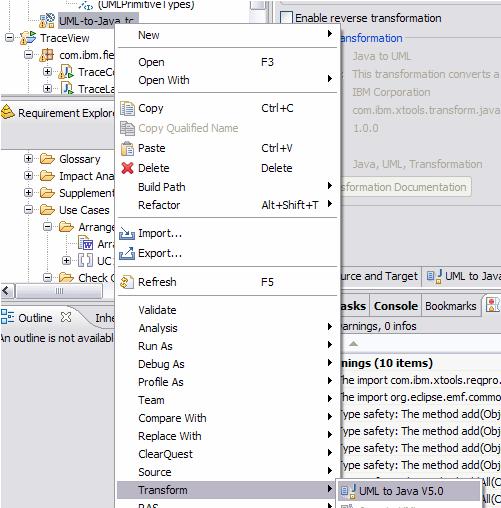
Task: Click the sort arrow in problems header
Action: [353, 343]
